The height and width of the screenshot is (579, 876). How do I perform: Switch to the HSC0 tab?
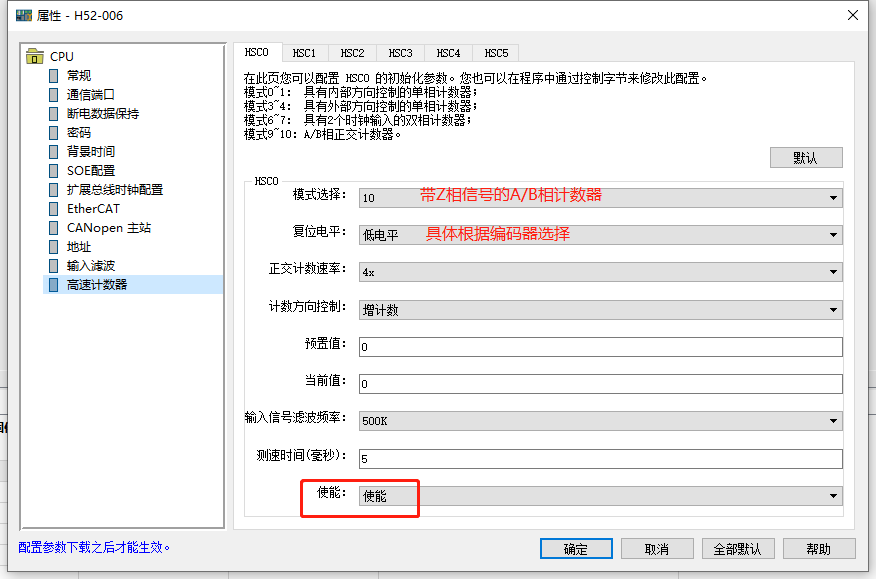tap(257, 52)
